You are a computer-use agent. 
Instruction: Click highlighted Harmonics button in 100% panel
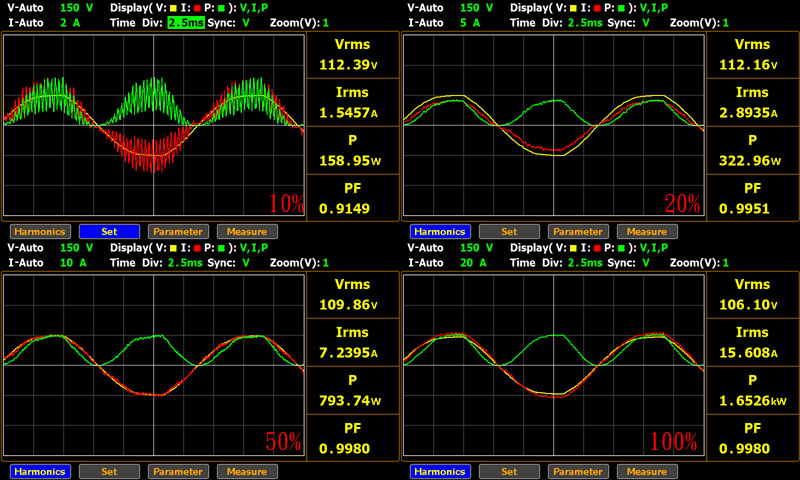(439, 472)
